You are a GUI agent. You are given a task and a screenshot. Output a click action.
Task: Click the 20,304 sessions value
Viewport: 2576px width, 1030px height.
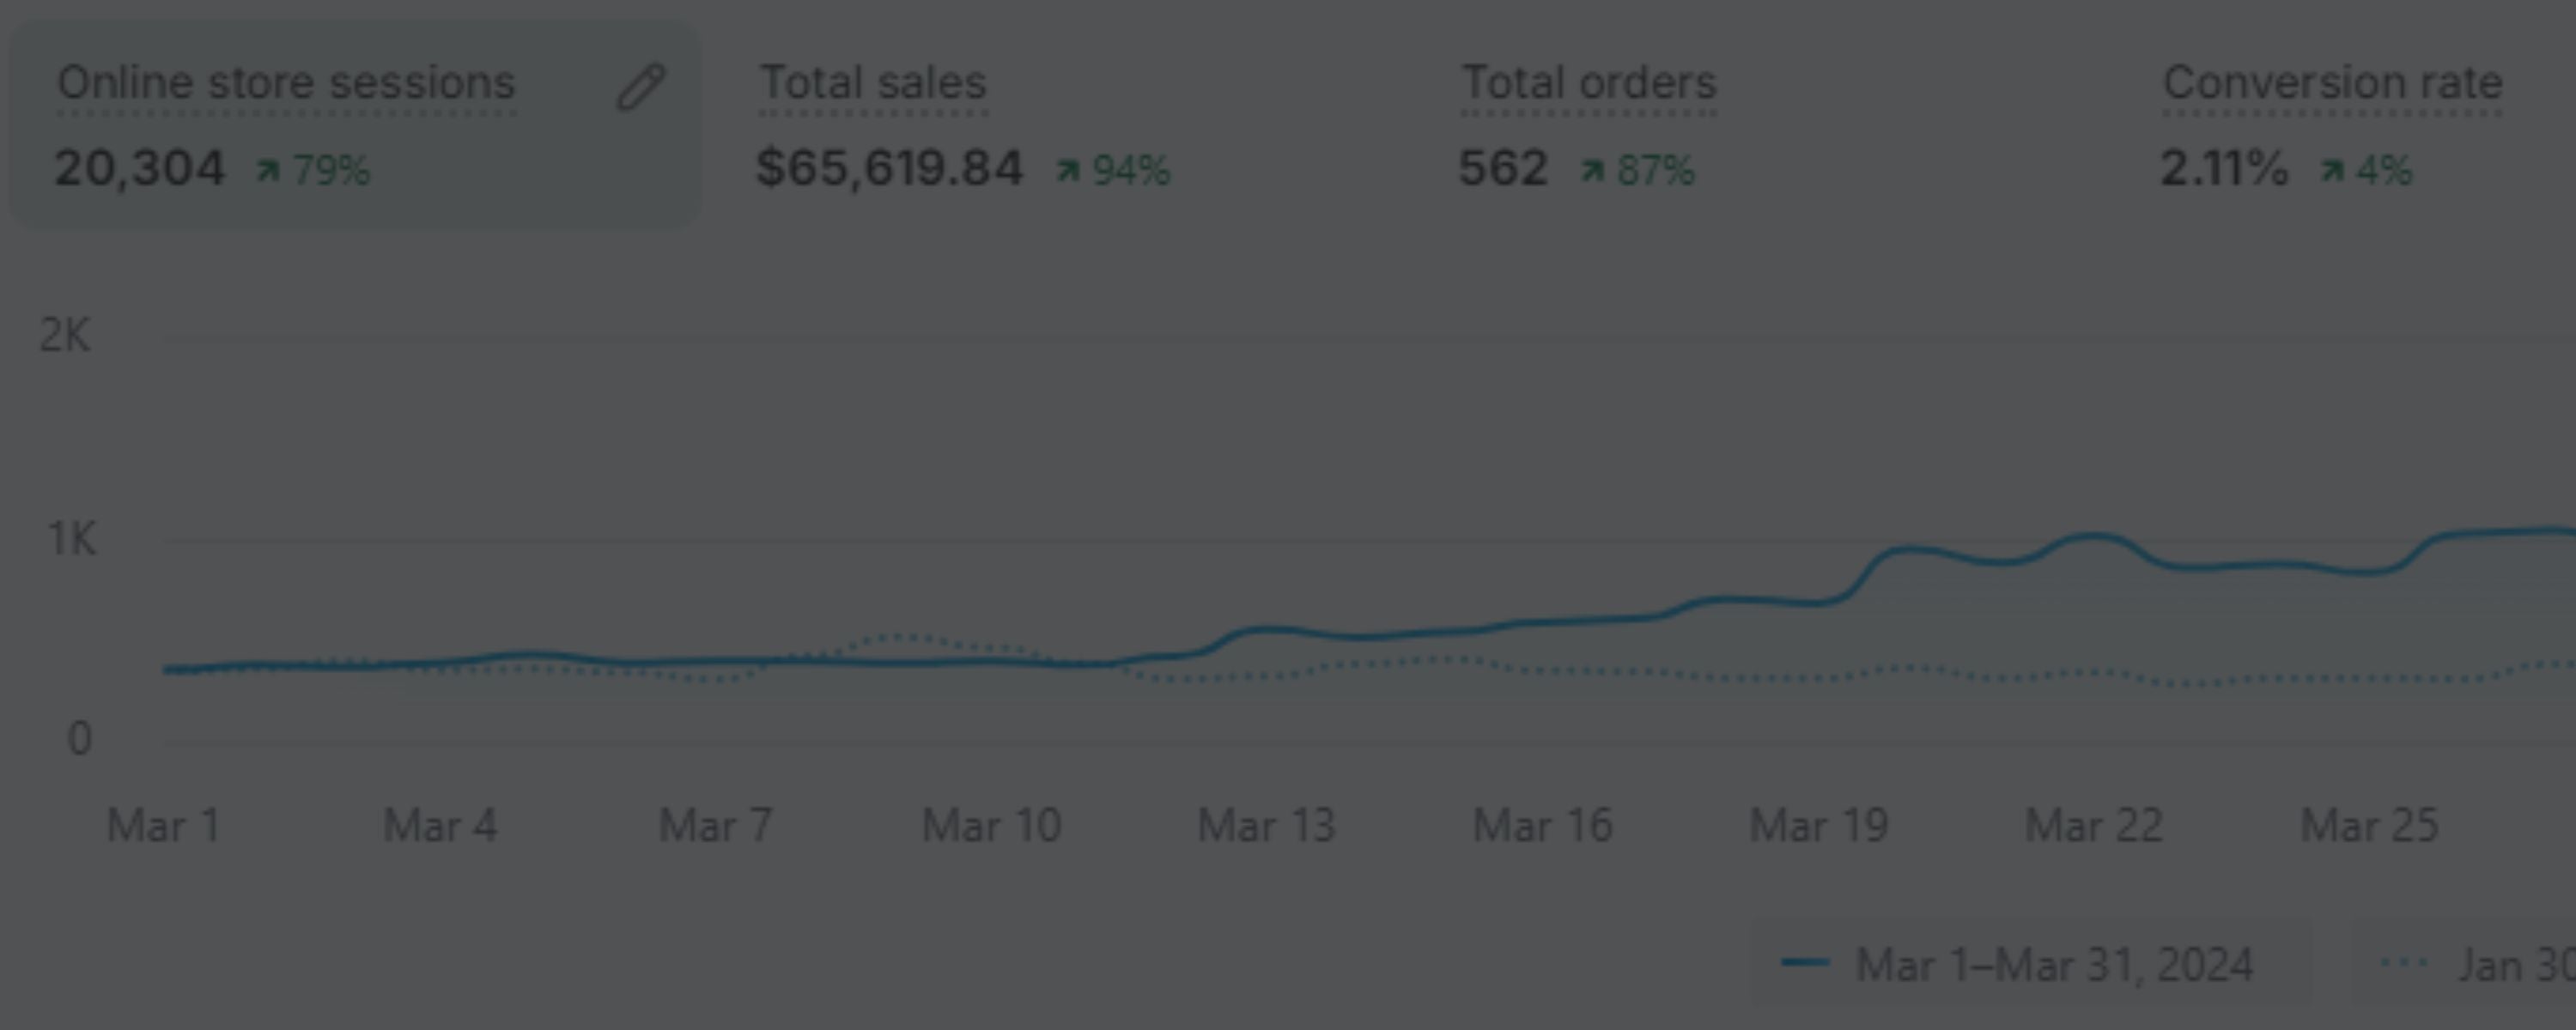[140, 168]
